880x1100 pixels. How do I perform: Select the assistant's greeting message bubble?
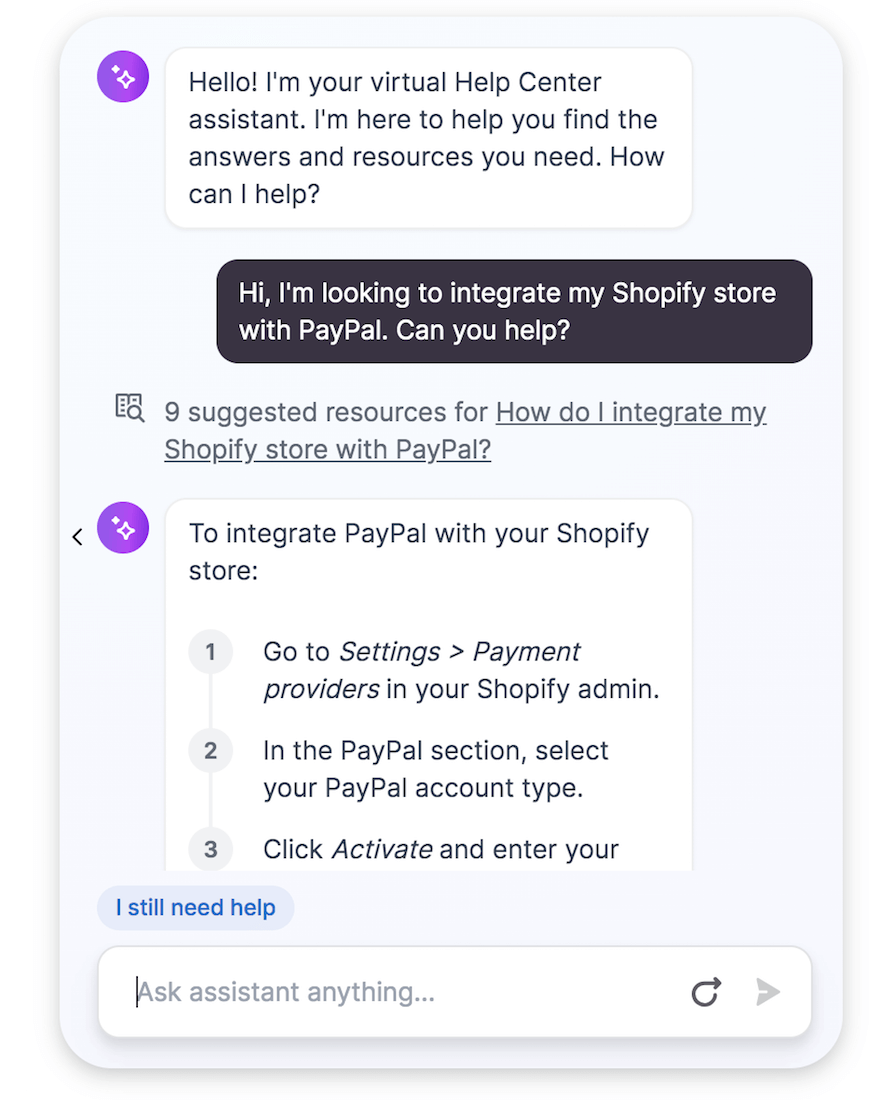428,137
